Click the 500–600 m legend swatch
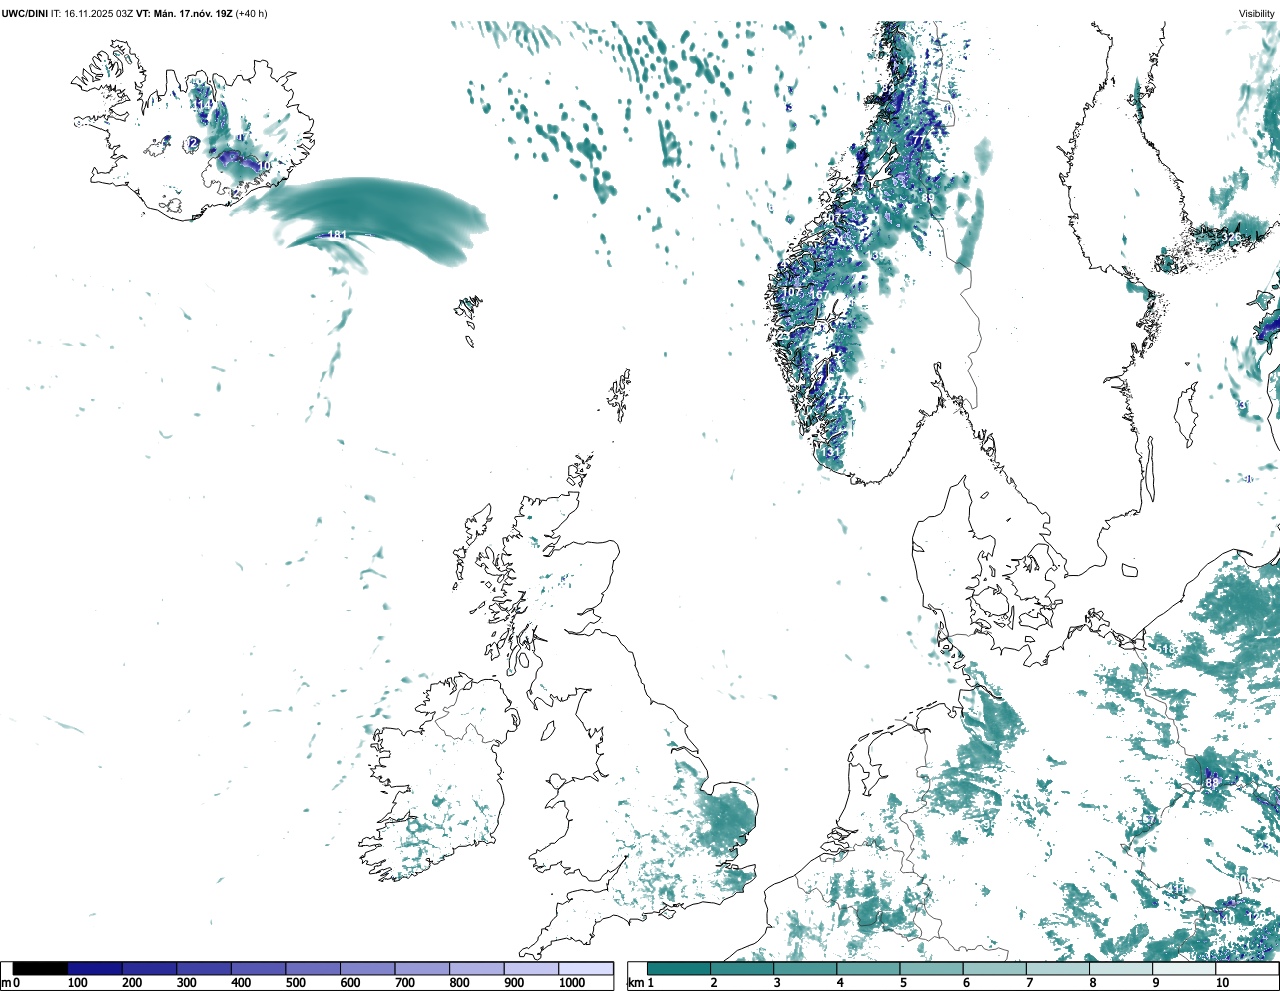This screenshot has width=1280, height=991. (313, 968)
